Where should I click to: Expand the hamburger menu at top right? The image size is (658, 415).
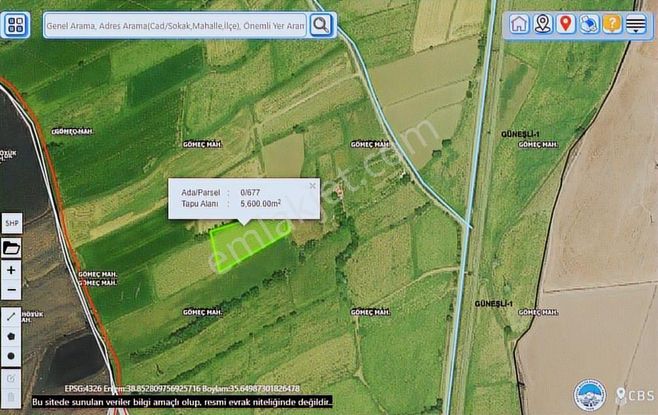[x=636, y=24]
